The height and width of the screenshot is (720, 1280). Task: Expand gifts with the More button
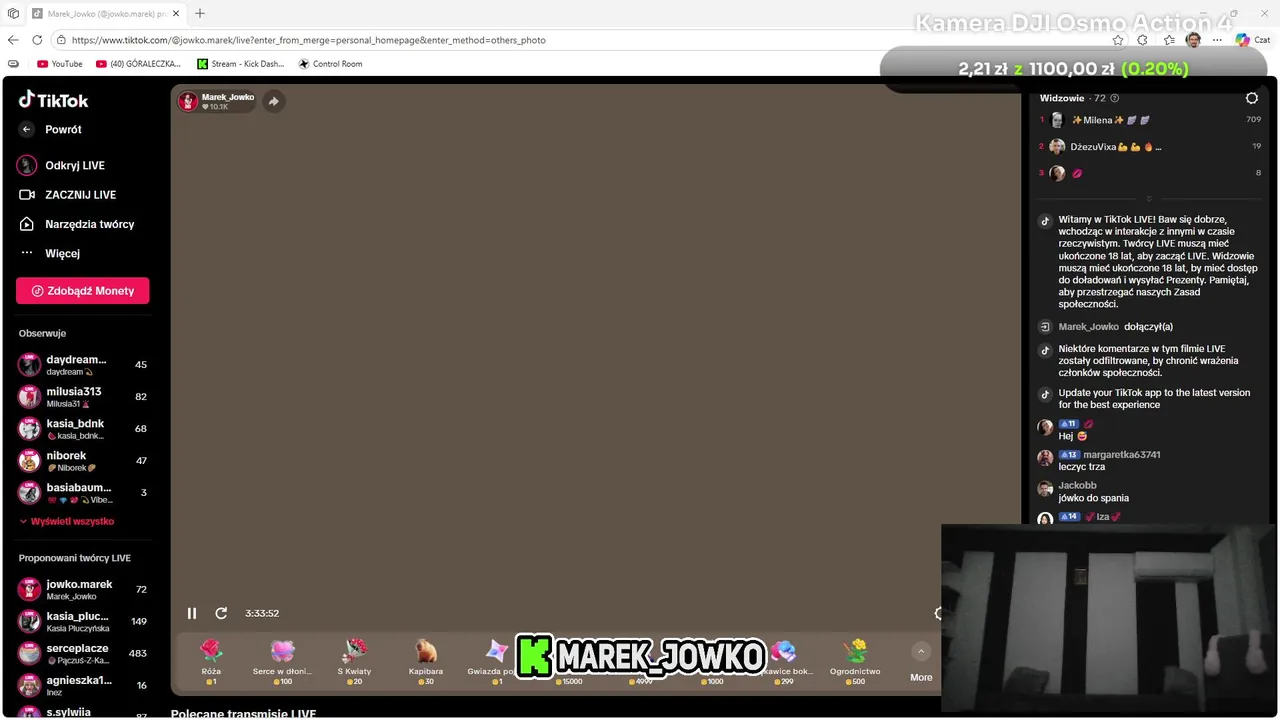(x=921, y=663)
